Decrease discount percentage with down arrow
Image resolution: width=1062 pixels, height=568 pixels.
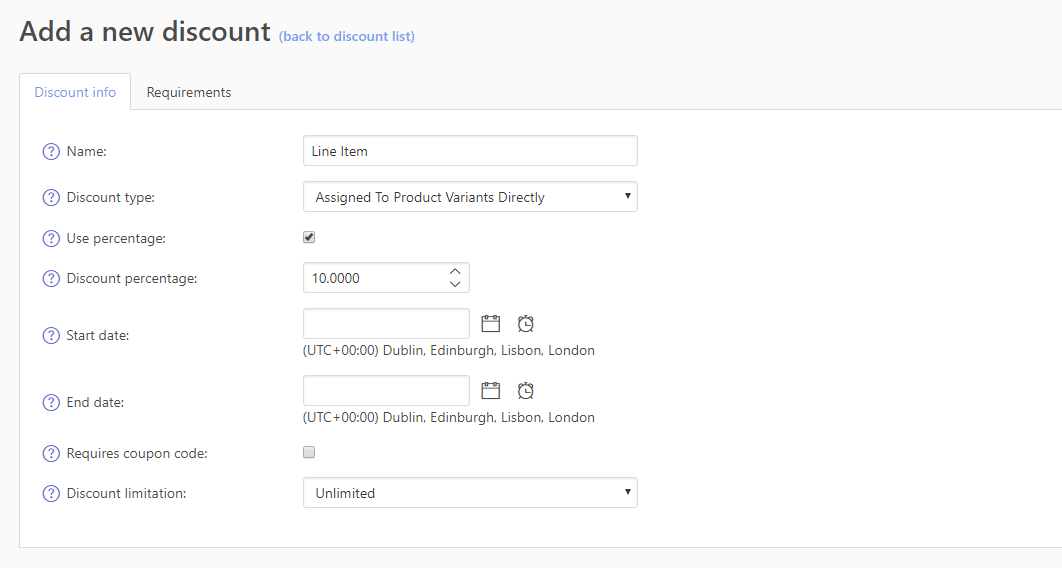click(x=455, y=285)
